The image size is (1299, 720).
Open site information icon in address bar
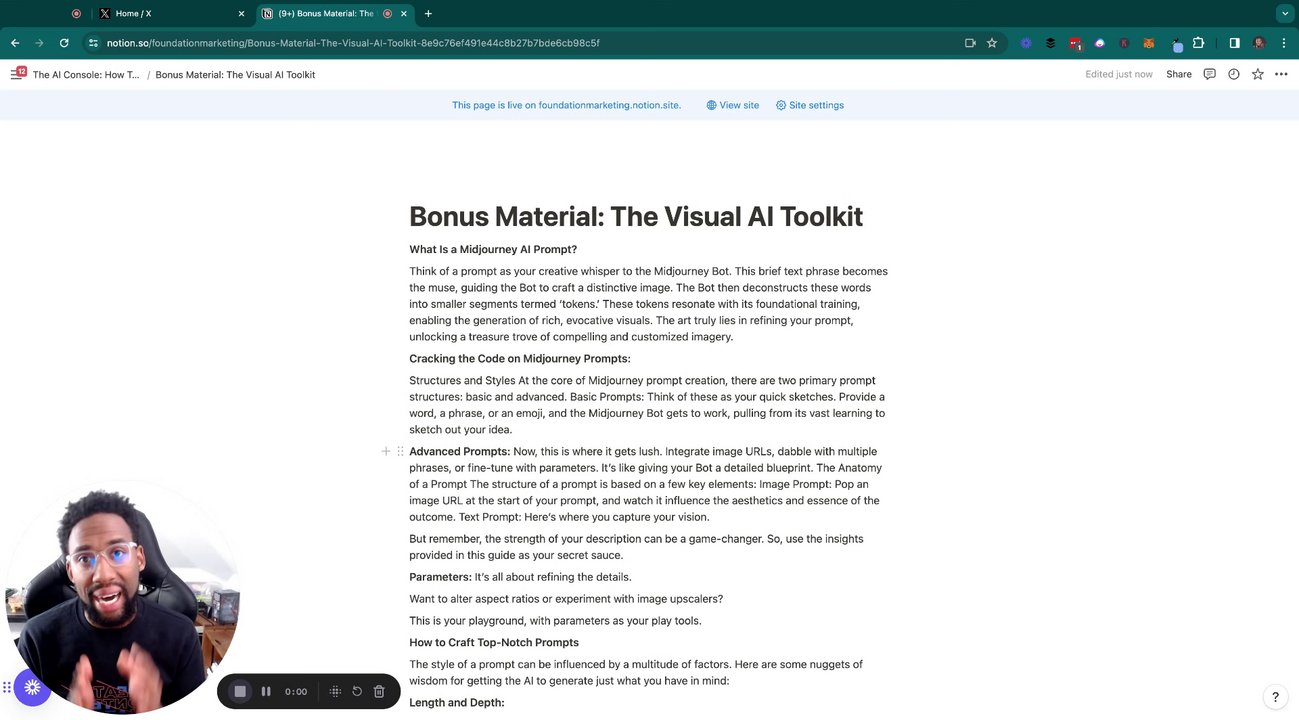coord(93,43)
